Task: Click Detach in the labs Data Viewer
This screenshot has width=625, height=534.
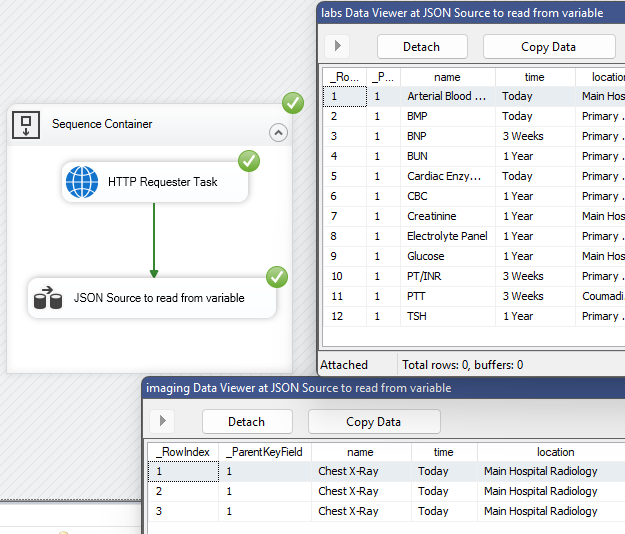Action: point(422,47)
